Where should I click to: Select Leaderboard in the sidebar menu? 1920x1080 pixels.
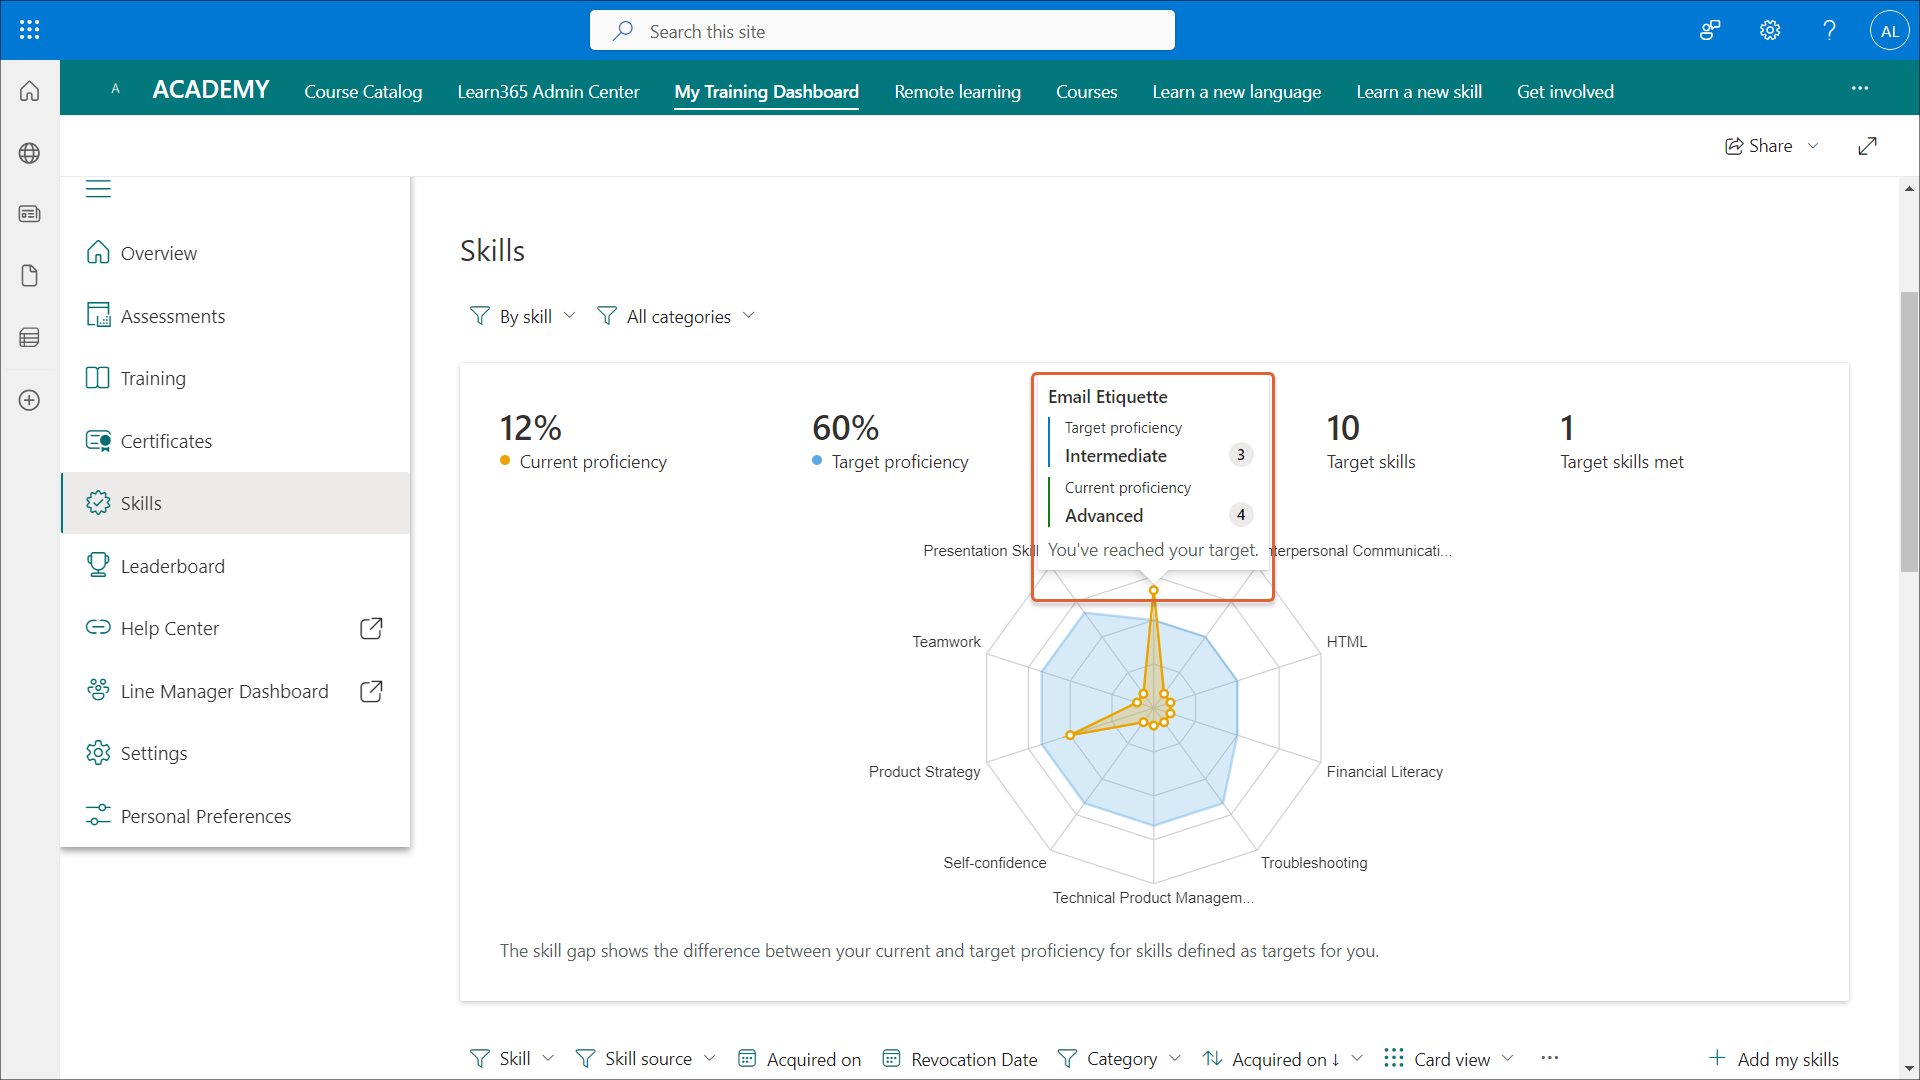pyautogui.click(x=173, y=566)
